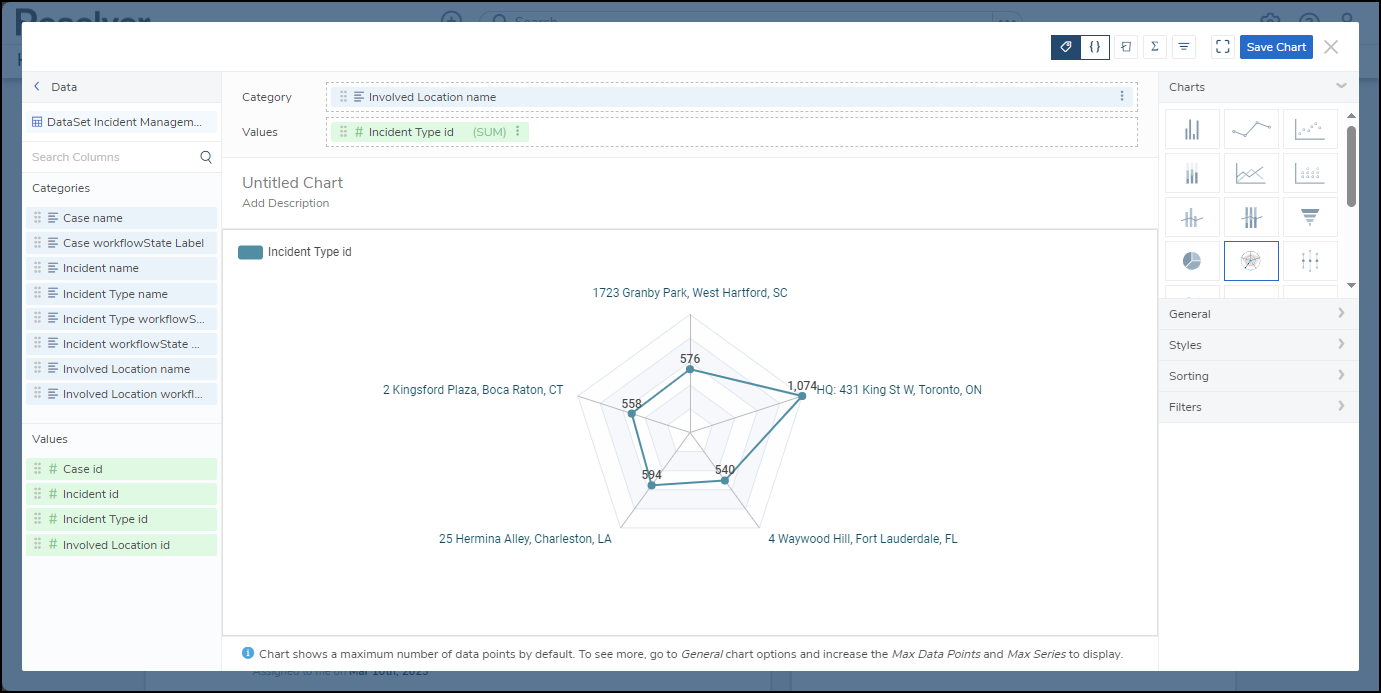Image resolution: width=1381 pixels, height=693 pixels.
Task: Go back using the Data chevron
Action: 37,87
